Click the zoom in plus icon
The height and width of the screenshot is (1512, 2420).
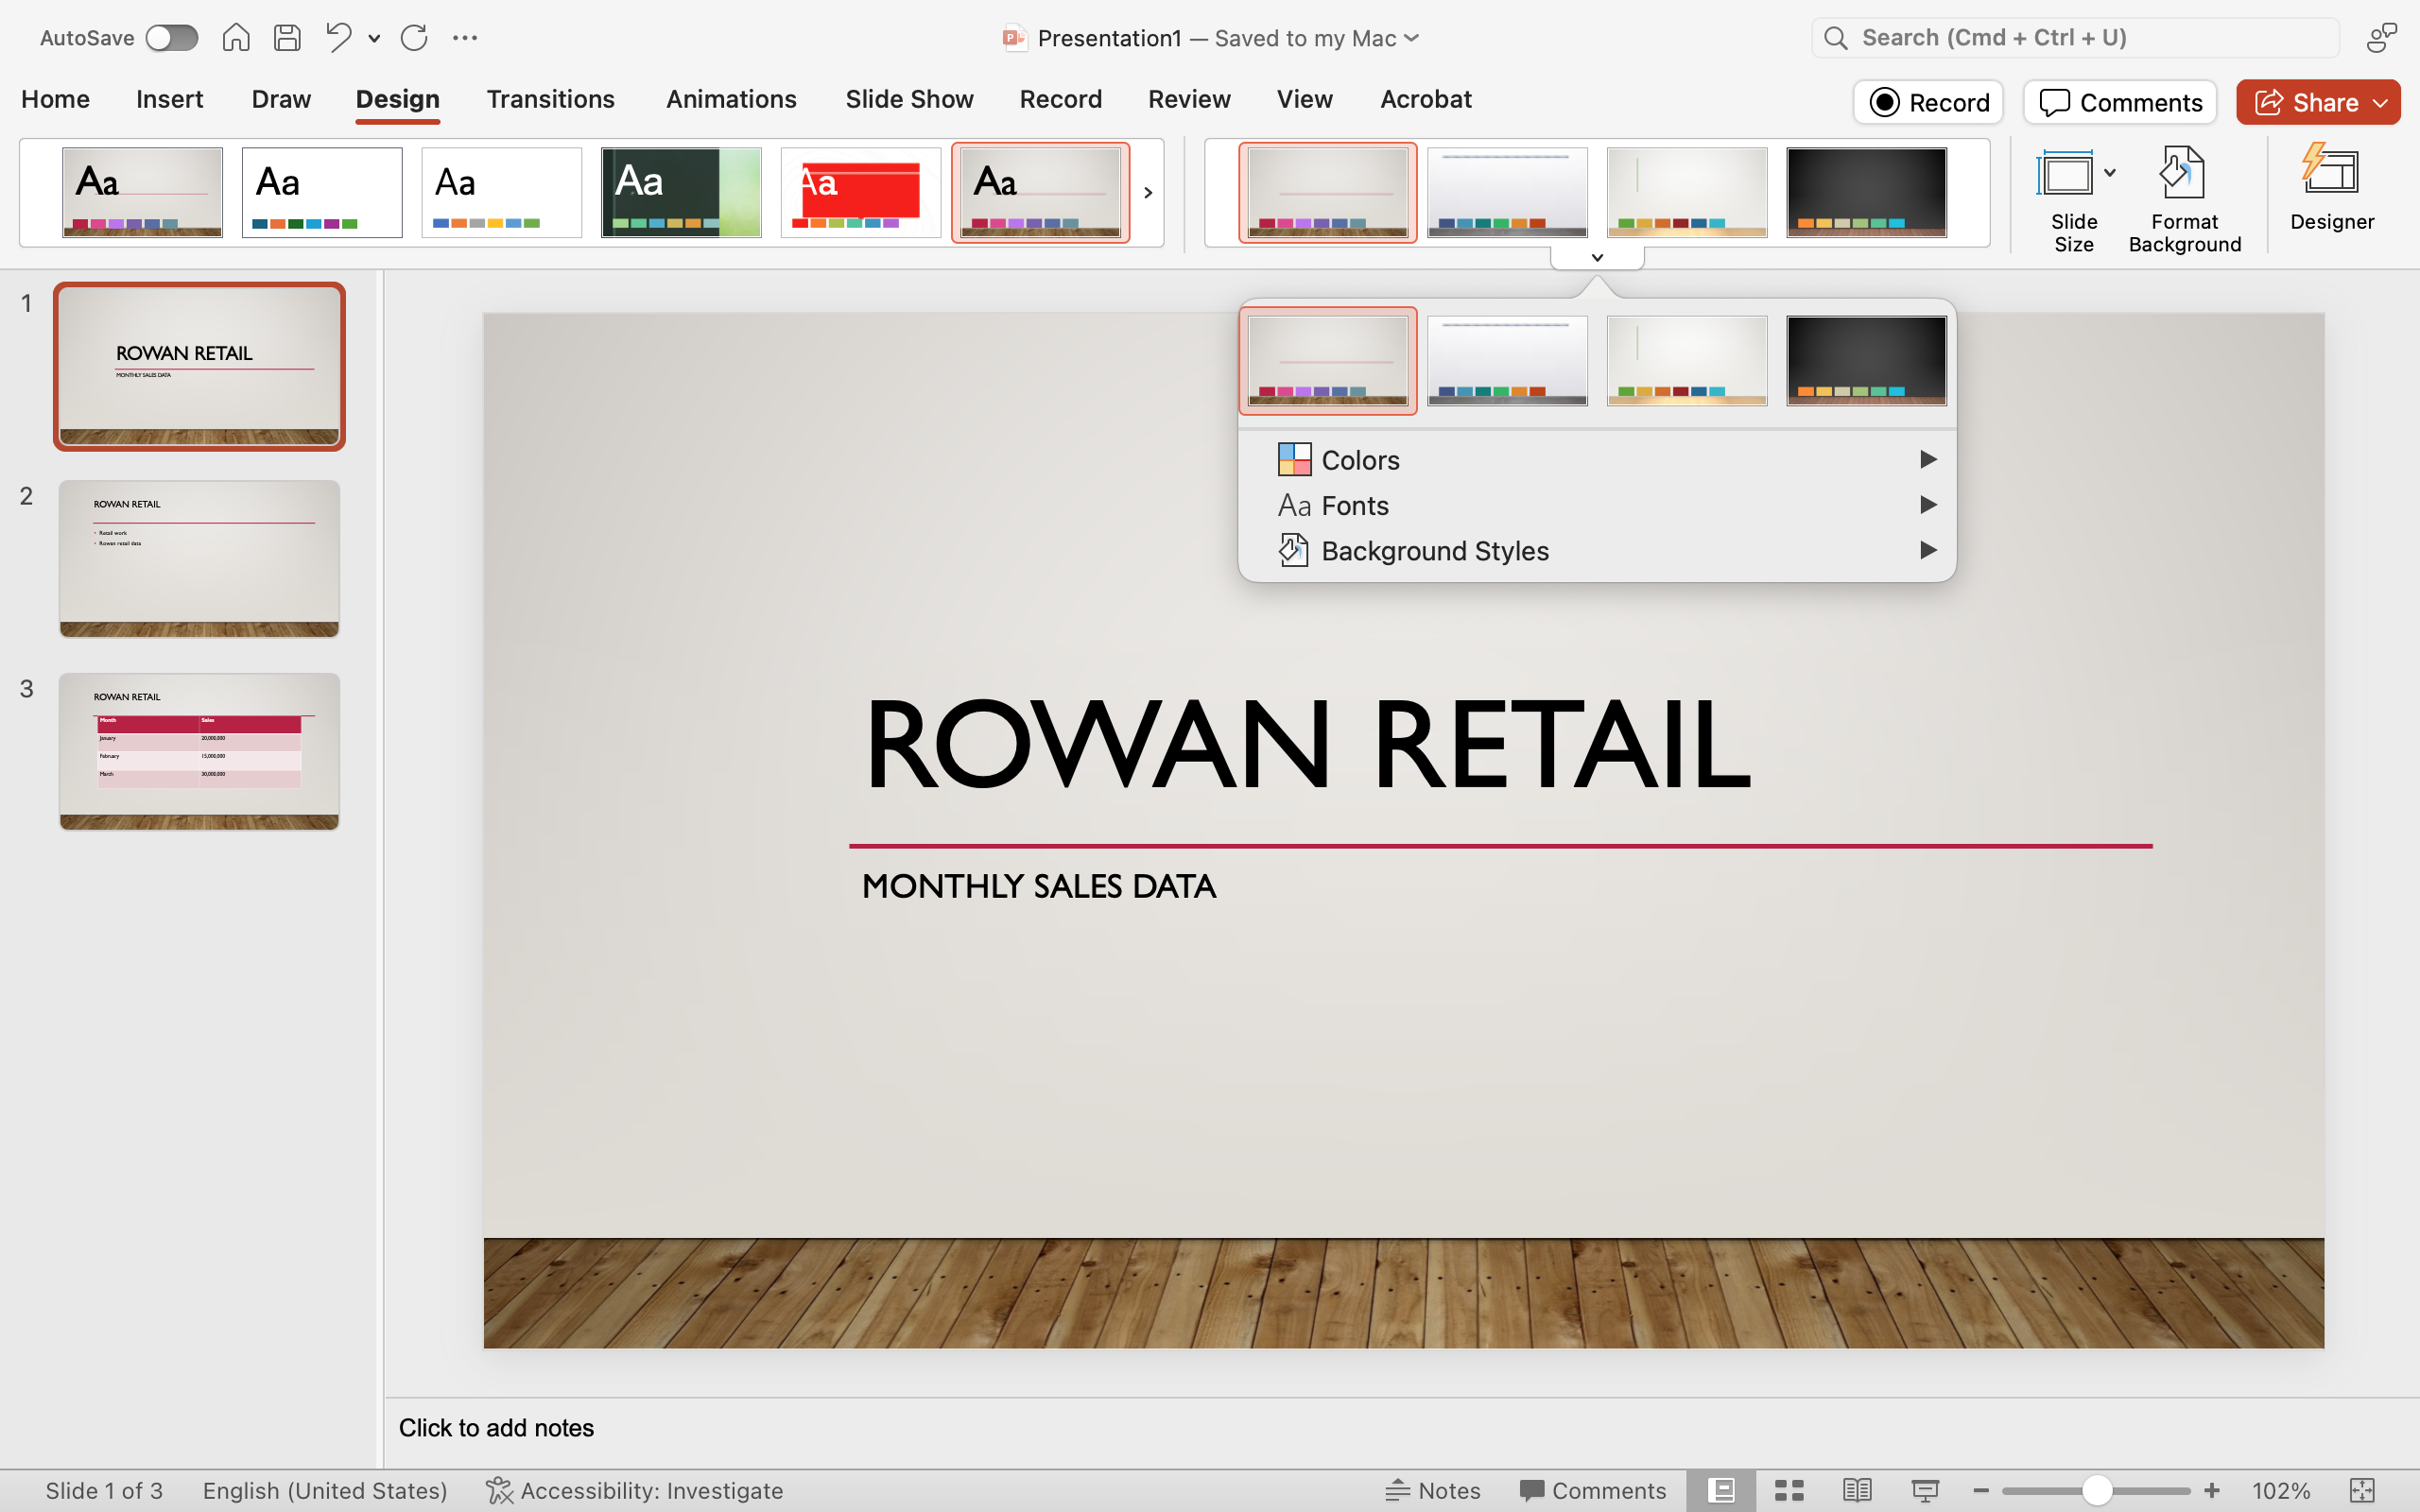tap(2212, 1491)
